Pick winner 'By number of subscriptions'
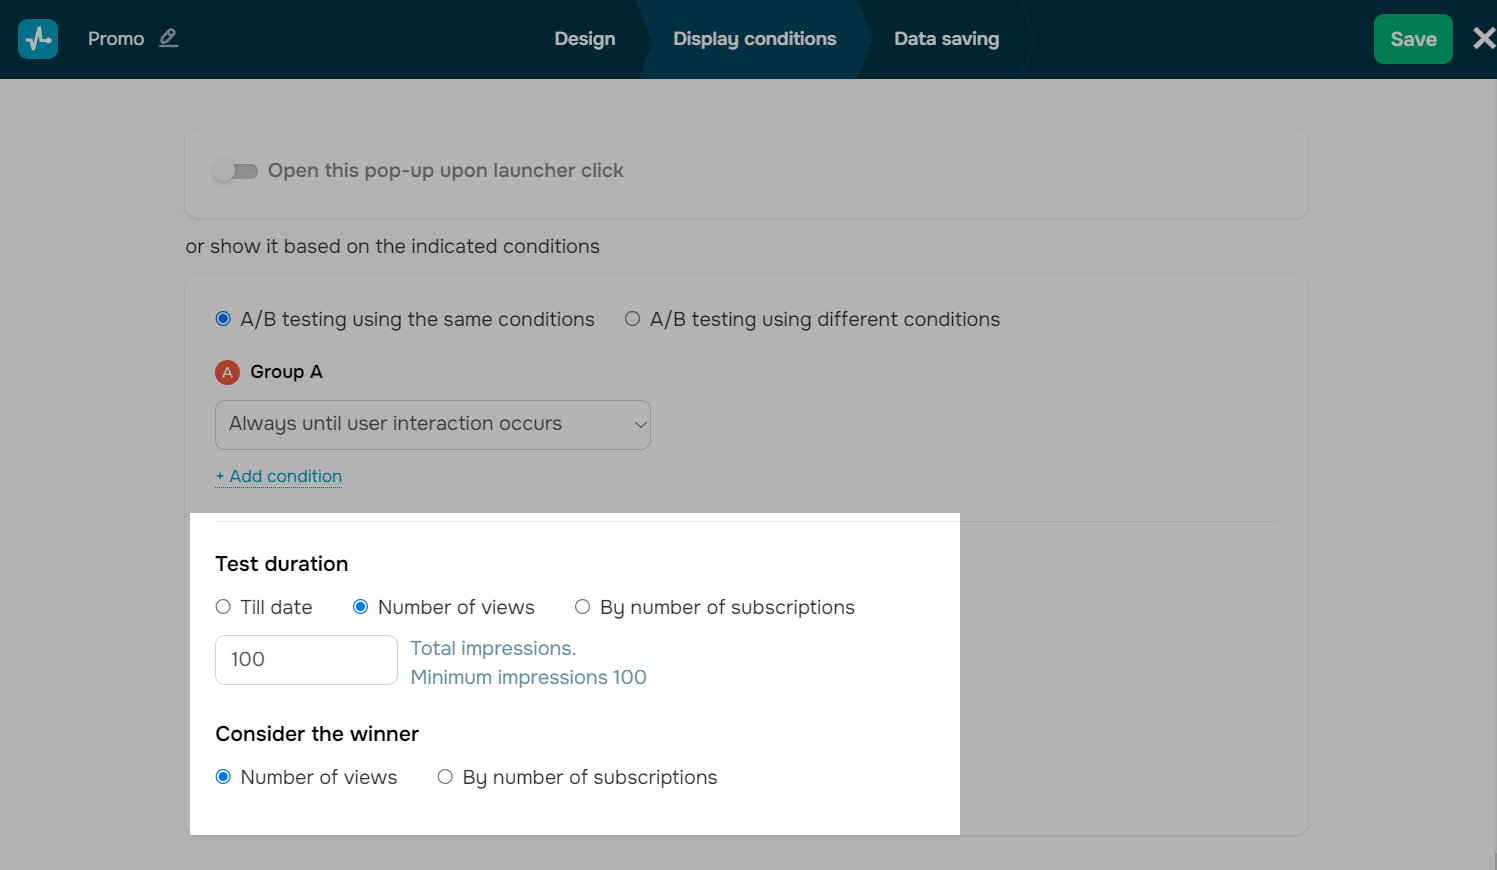The width and height of the screenshot is (1497, 870). pos(446,777)
